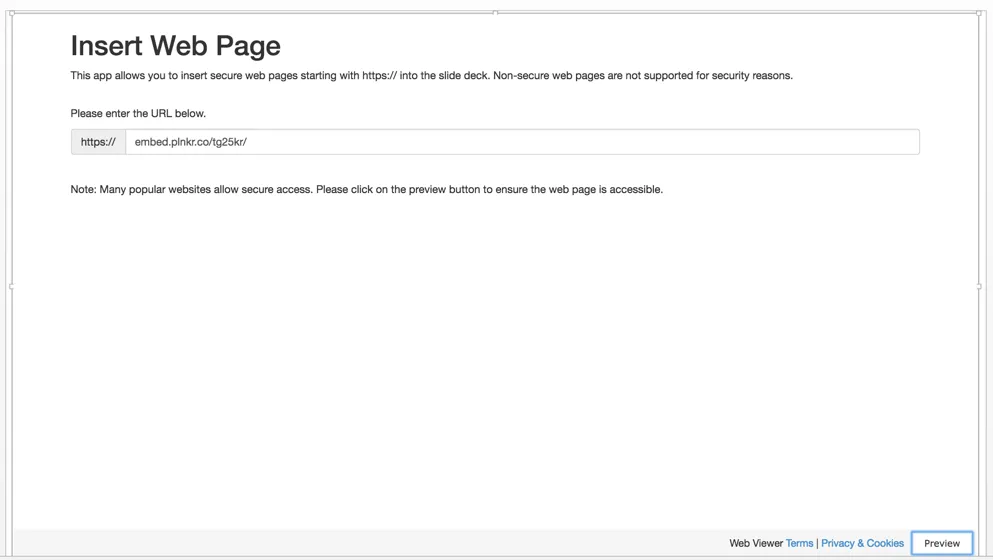The image size is (993, 560).
Task: Click the separator between Terms and Privacy
Action: (x=817, y=543)
